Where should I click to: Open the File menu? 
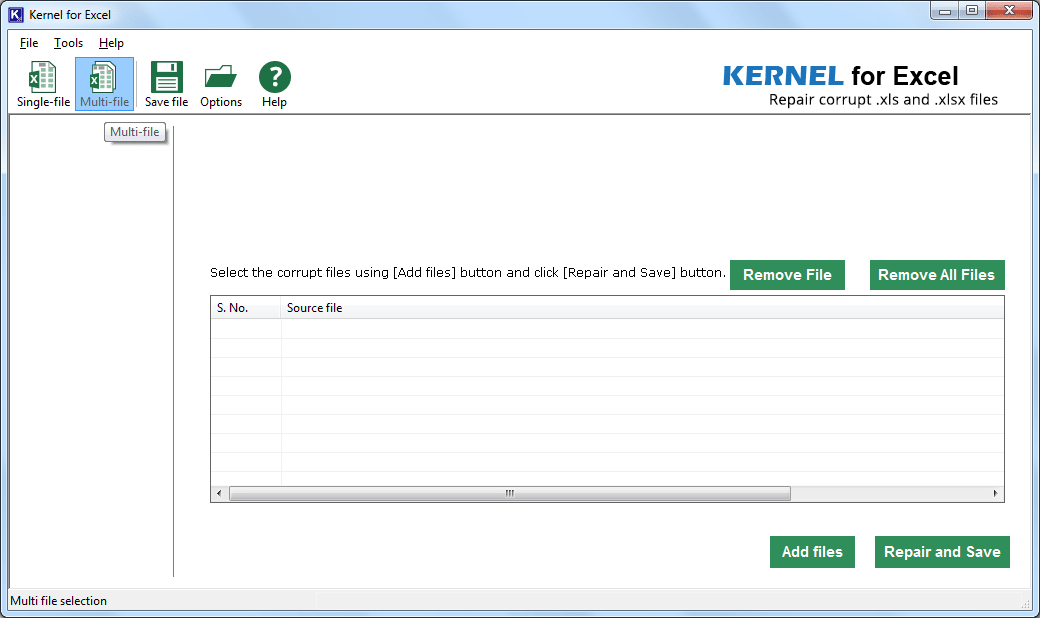pos(29,43)
